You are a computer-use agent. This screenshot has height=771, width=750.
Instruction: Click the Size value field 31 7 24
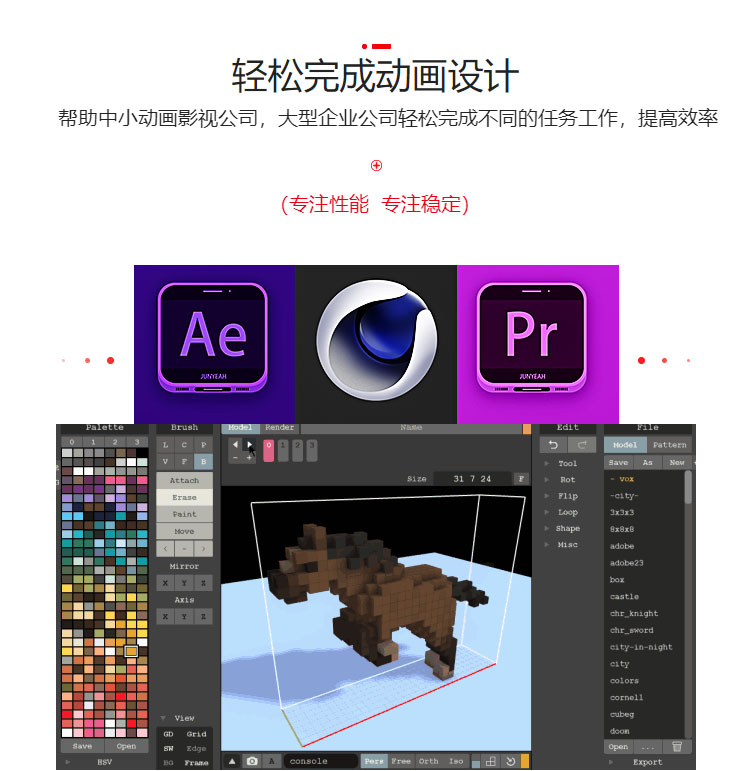472,478
